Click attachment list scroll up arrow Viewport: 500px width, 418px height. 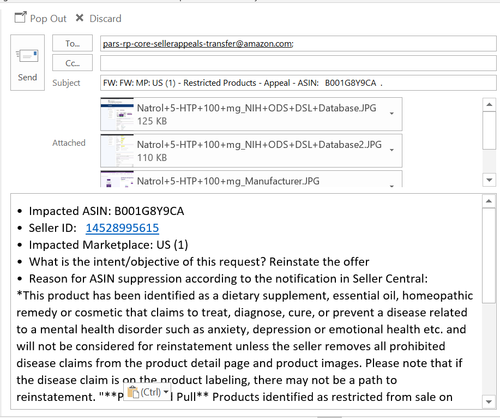489,105
